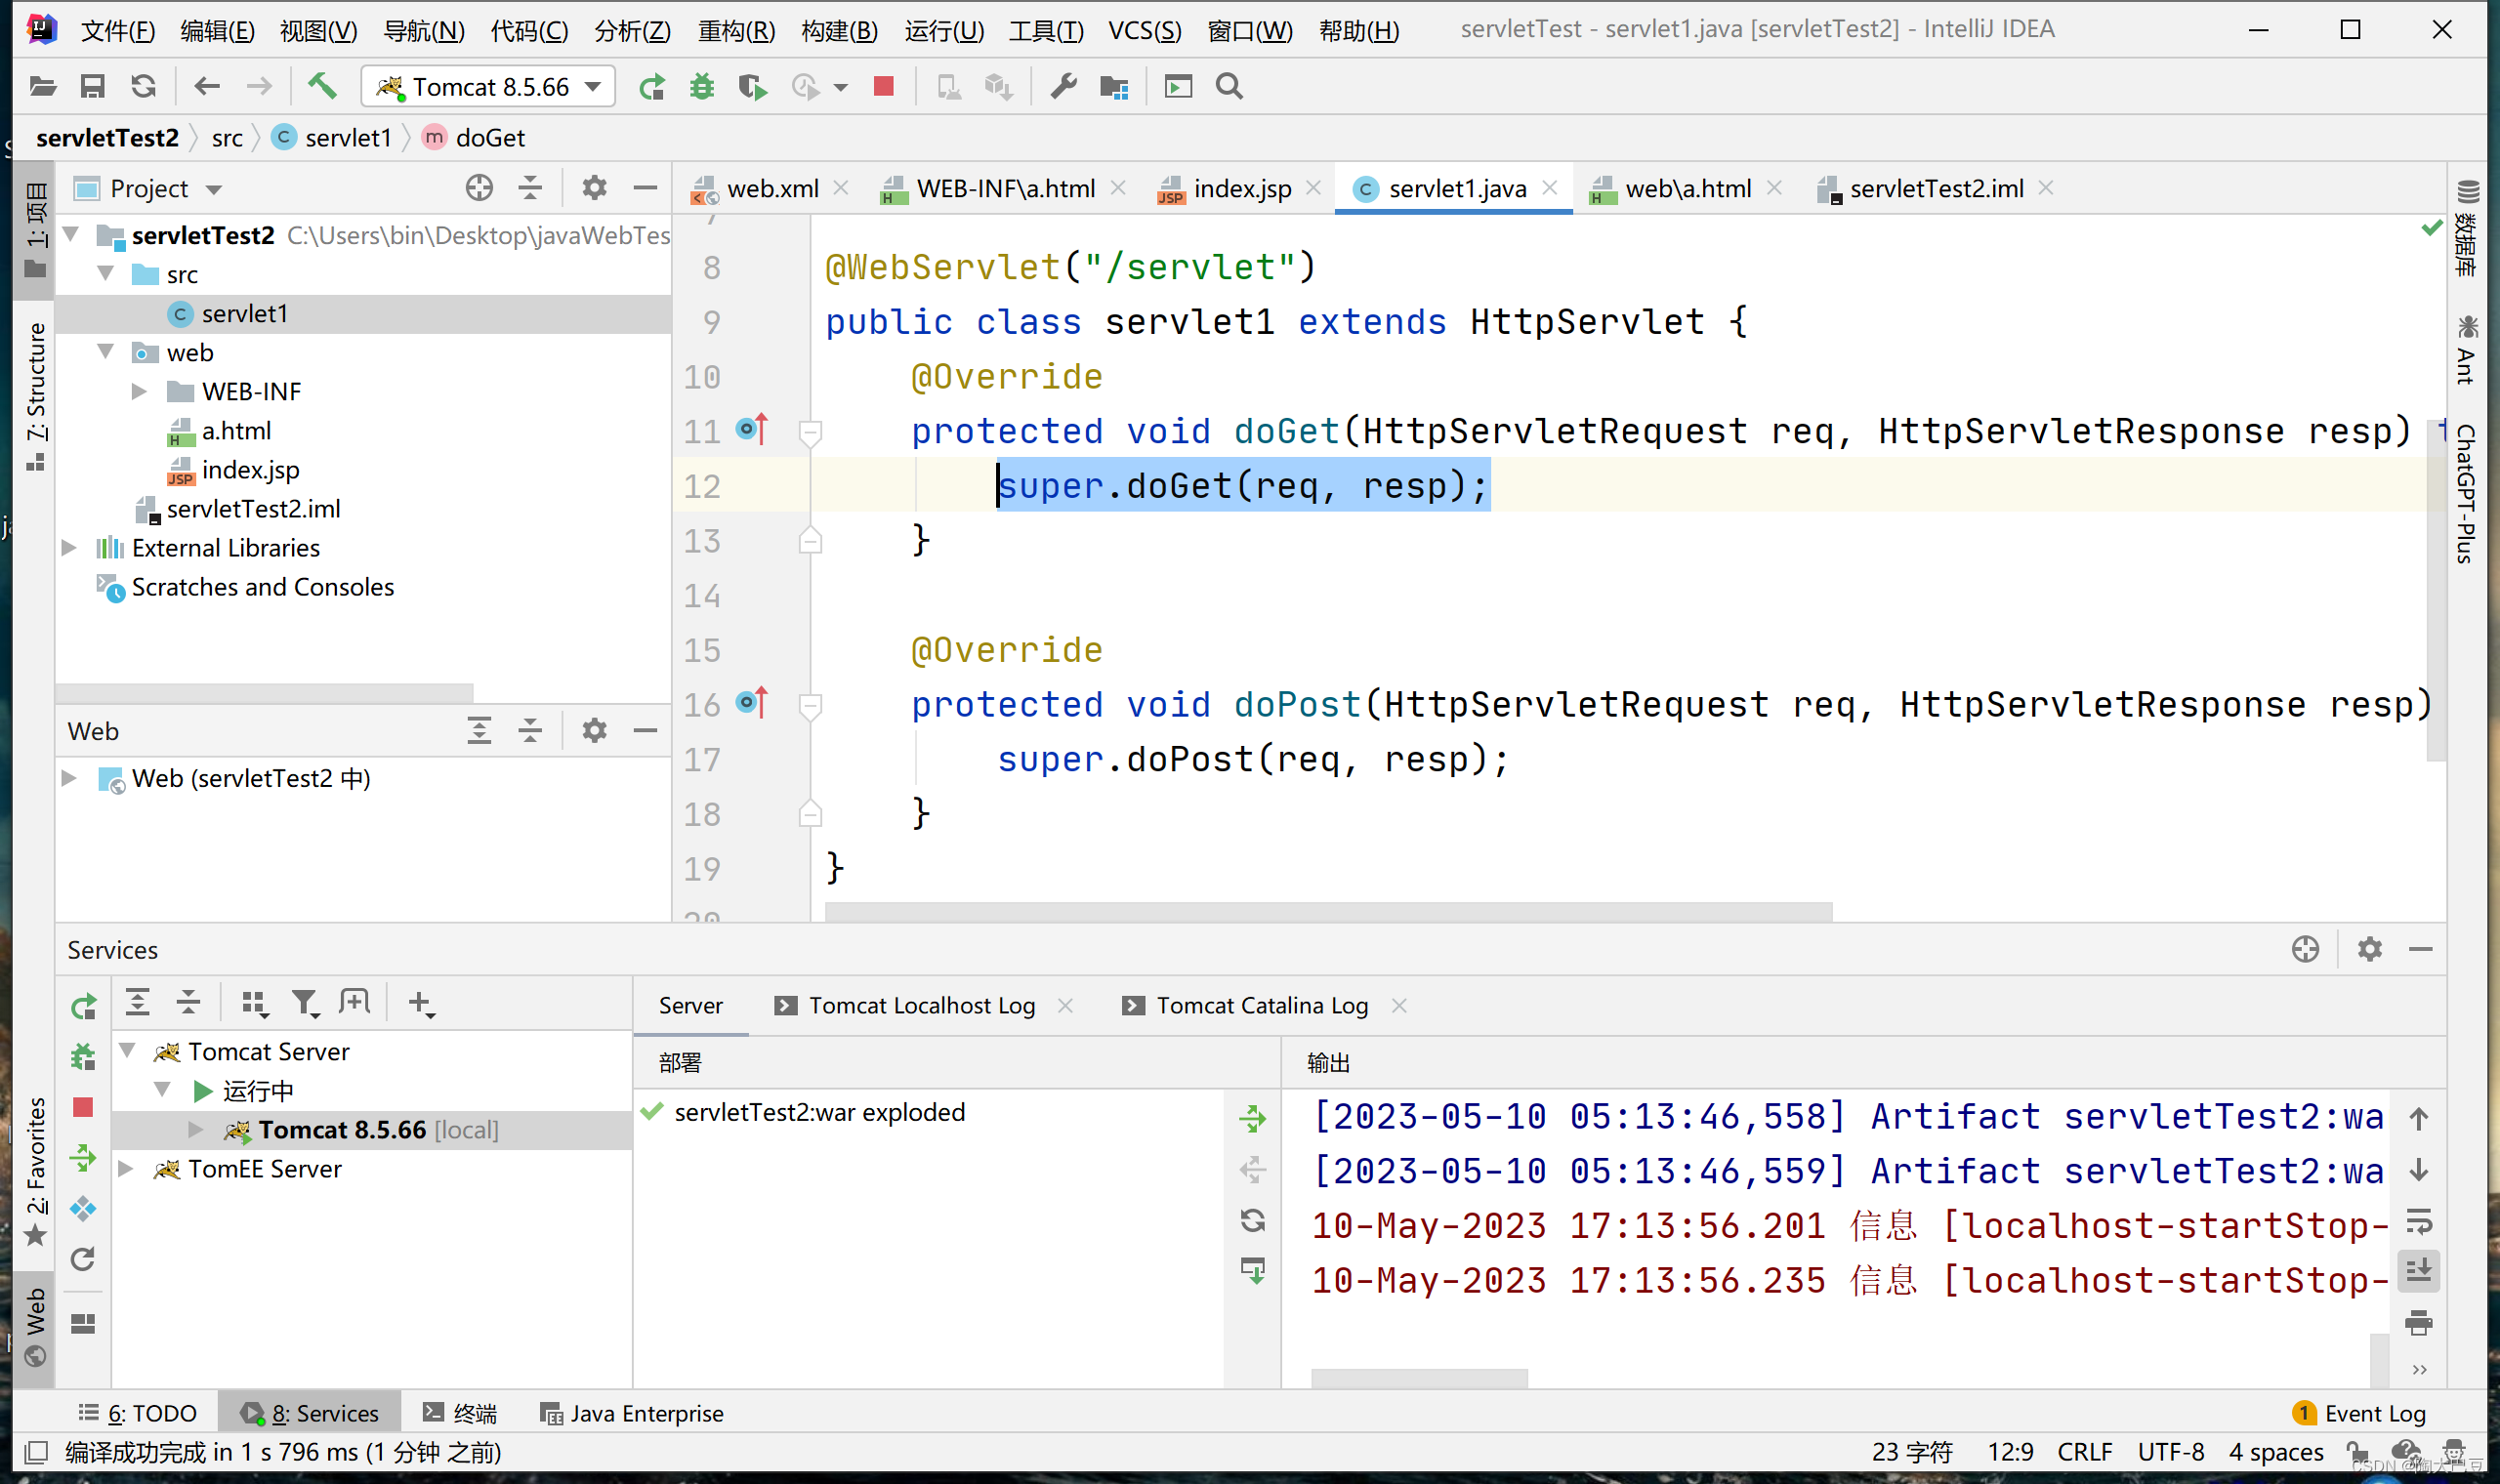Viewport: 2500px width, 1484px height.
Task: Stop the running Tomcat with red square
Action: pos(883,87)
